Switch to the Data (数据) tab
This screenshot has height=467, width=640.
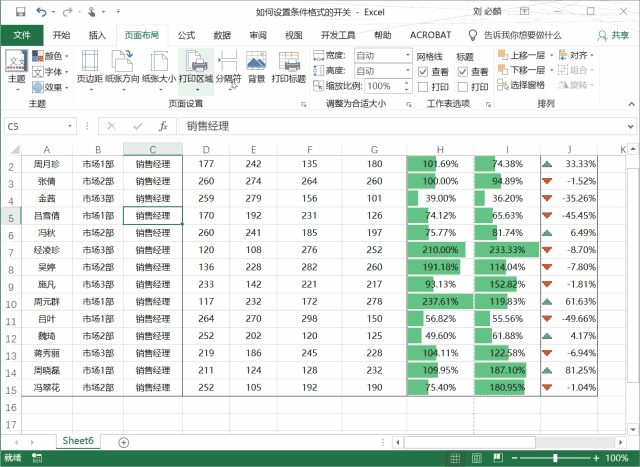(222, 35)
